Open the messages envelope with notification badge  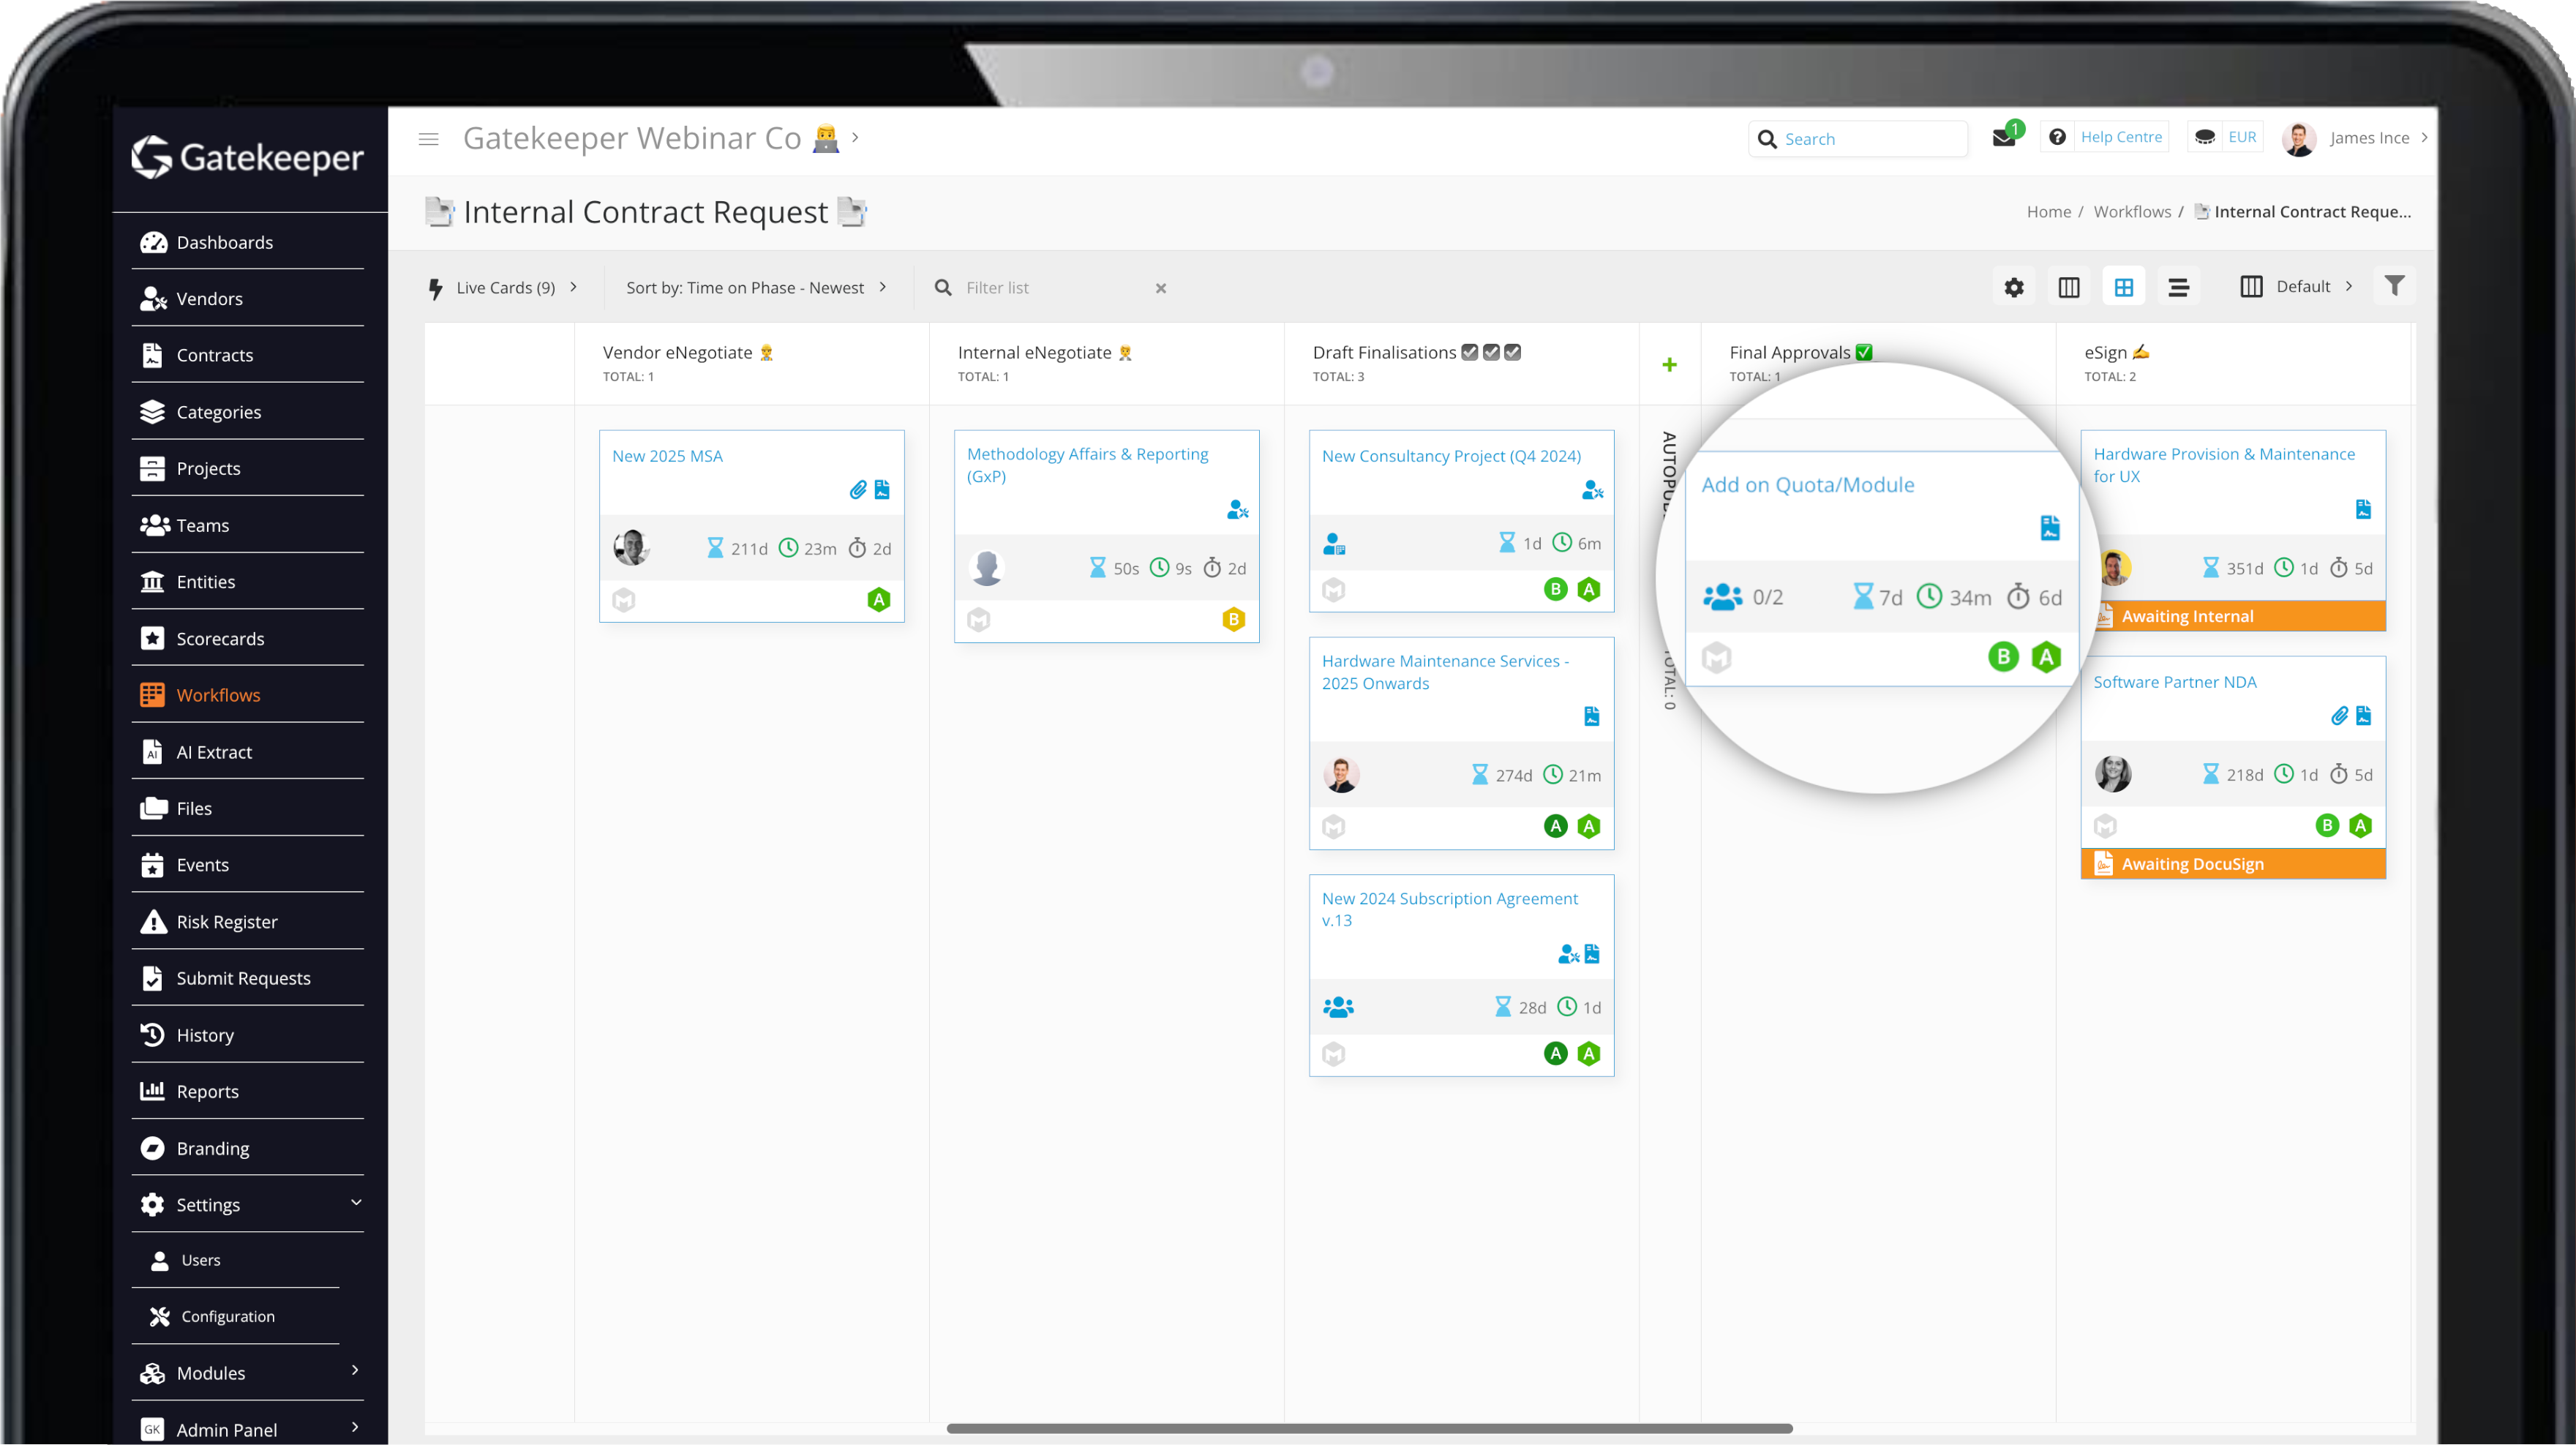[x=2004, y=138]
